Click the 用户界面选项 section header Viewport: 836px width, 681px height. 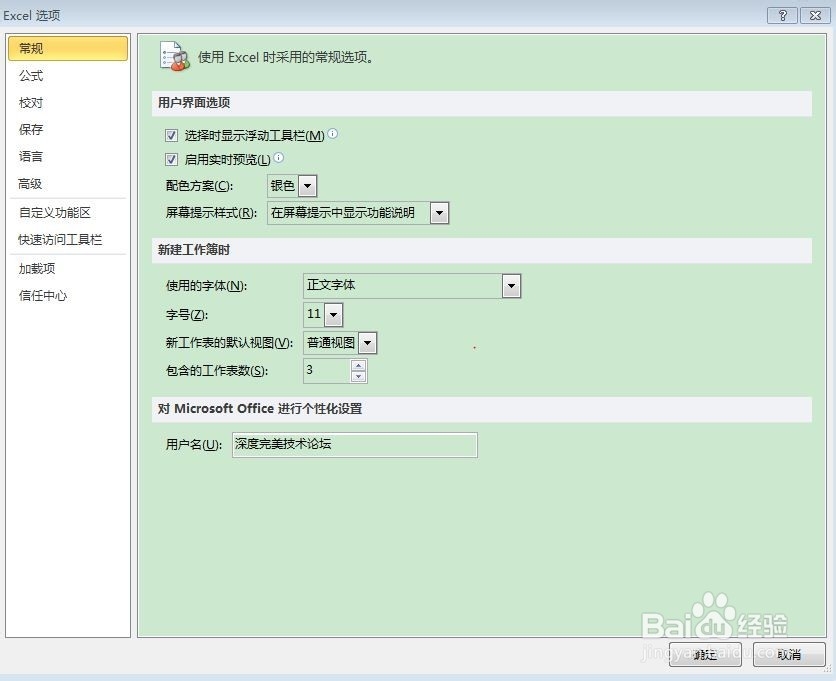point(482,103)
